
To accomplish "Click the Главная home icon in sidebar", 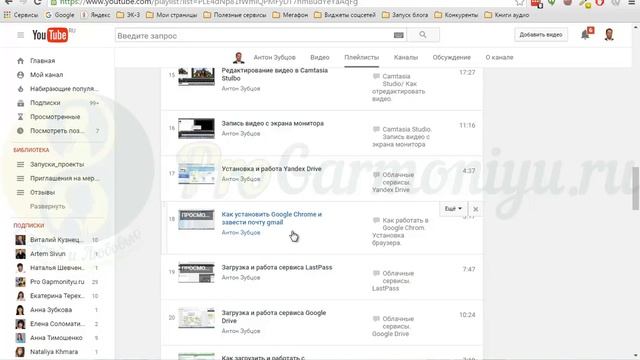I will point(20,61).
